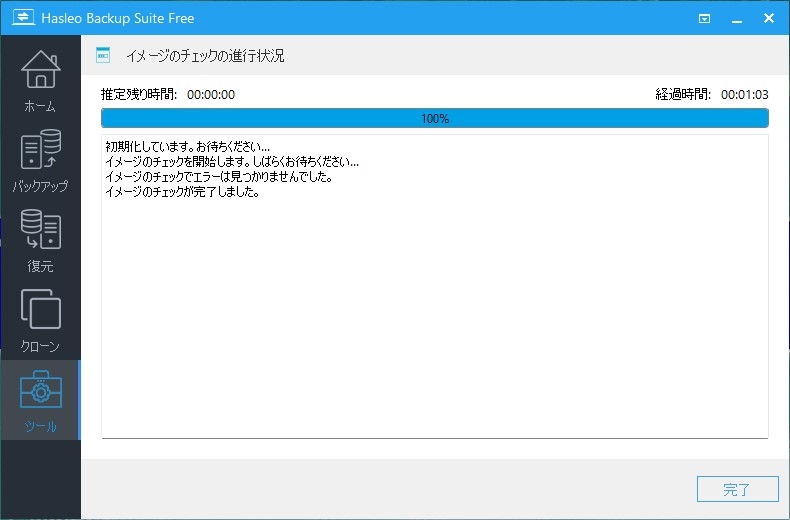Image resolution: width=790 pixels, height=520 pixels.
Task: Click the 100% progress bar
Action: pyautogui.click(x=435, y=118)
